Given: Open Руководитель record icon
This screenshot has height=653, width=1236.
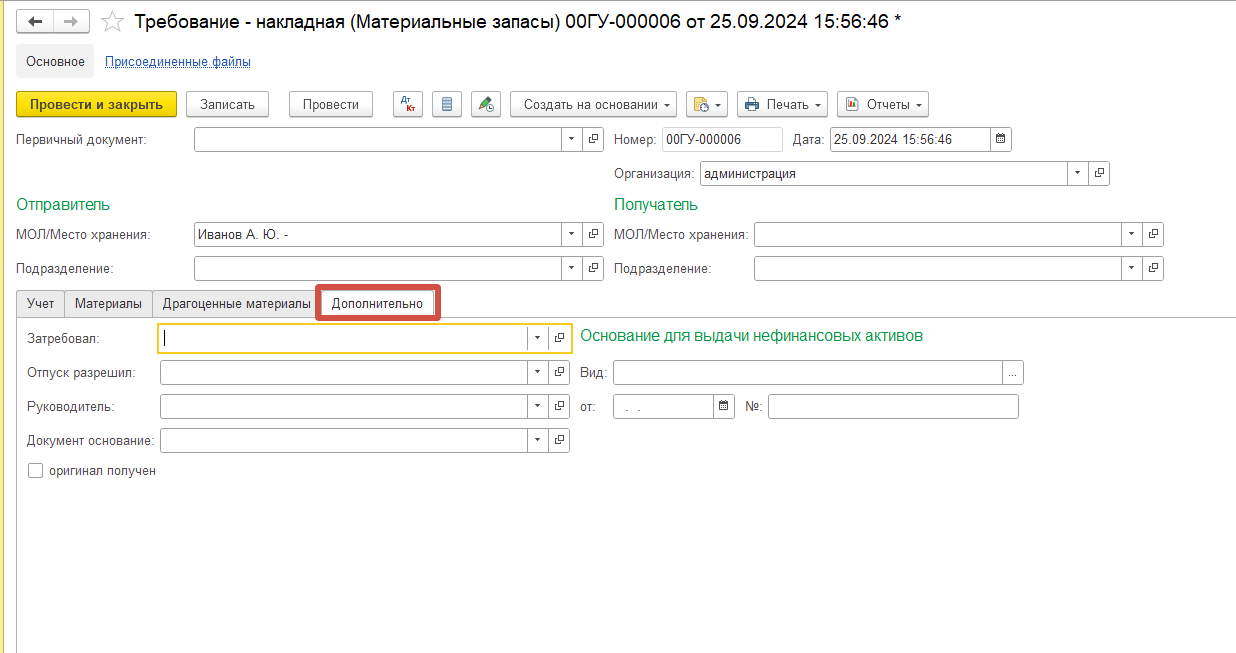Looking at the screenshot, I should coord(559,407).
